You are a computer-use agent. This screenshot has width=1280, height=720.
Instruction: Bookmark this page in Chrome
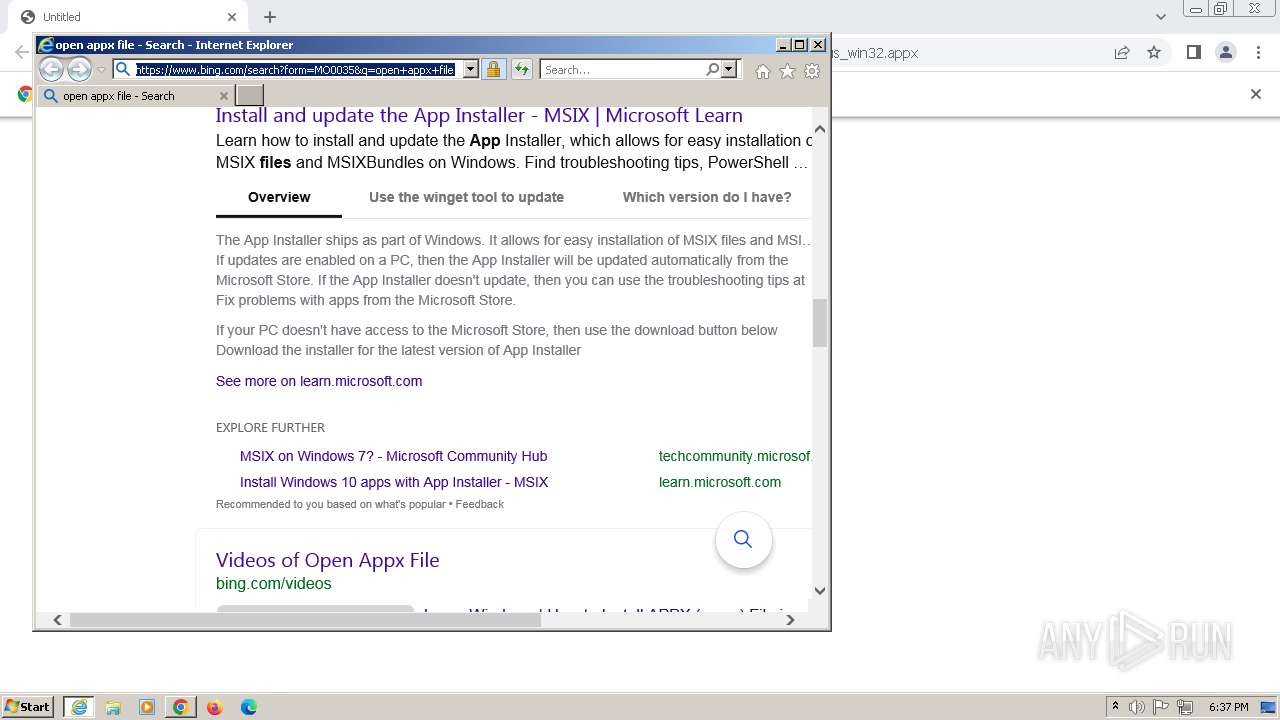pos(1154,53)
